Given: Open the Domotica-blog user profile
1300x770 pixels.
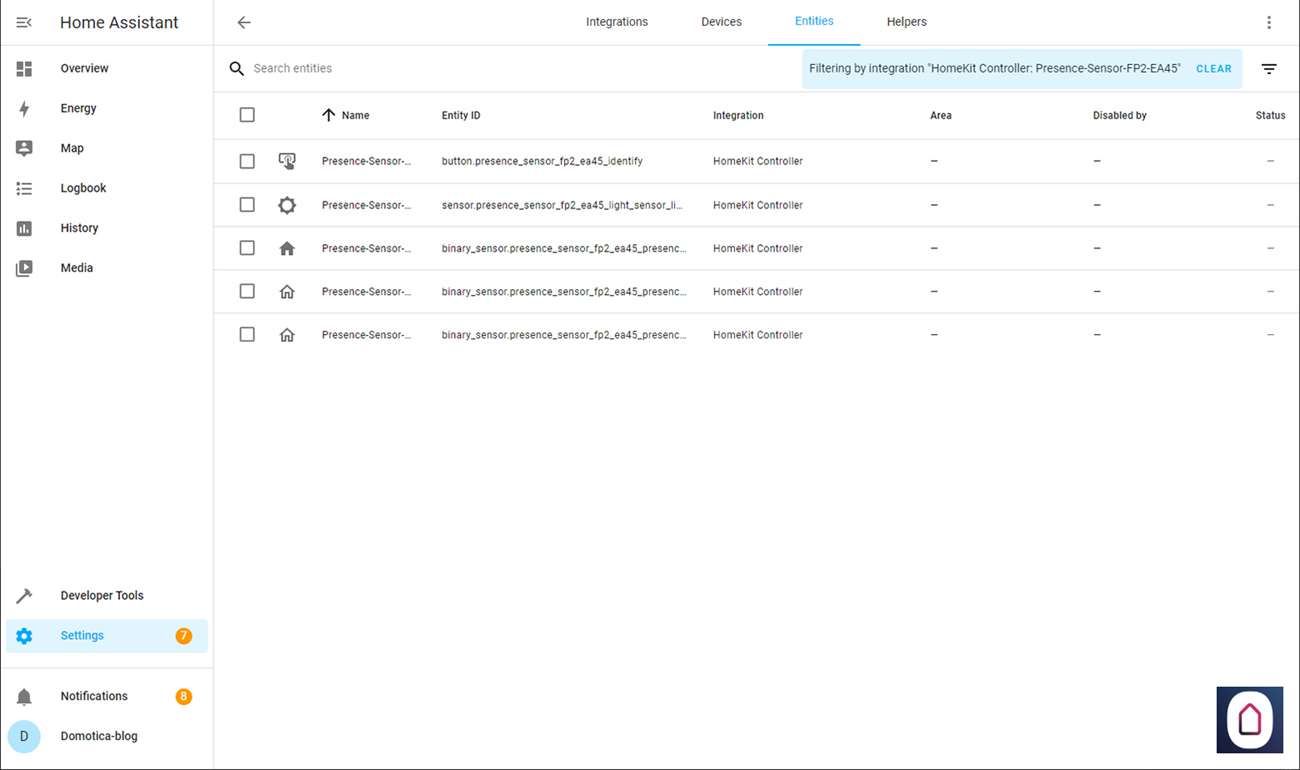Looking at the screenshot, I should tap(98, 736).
